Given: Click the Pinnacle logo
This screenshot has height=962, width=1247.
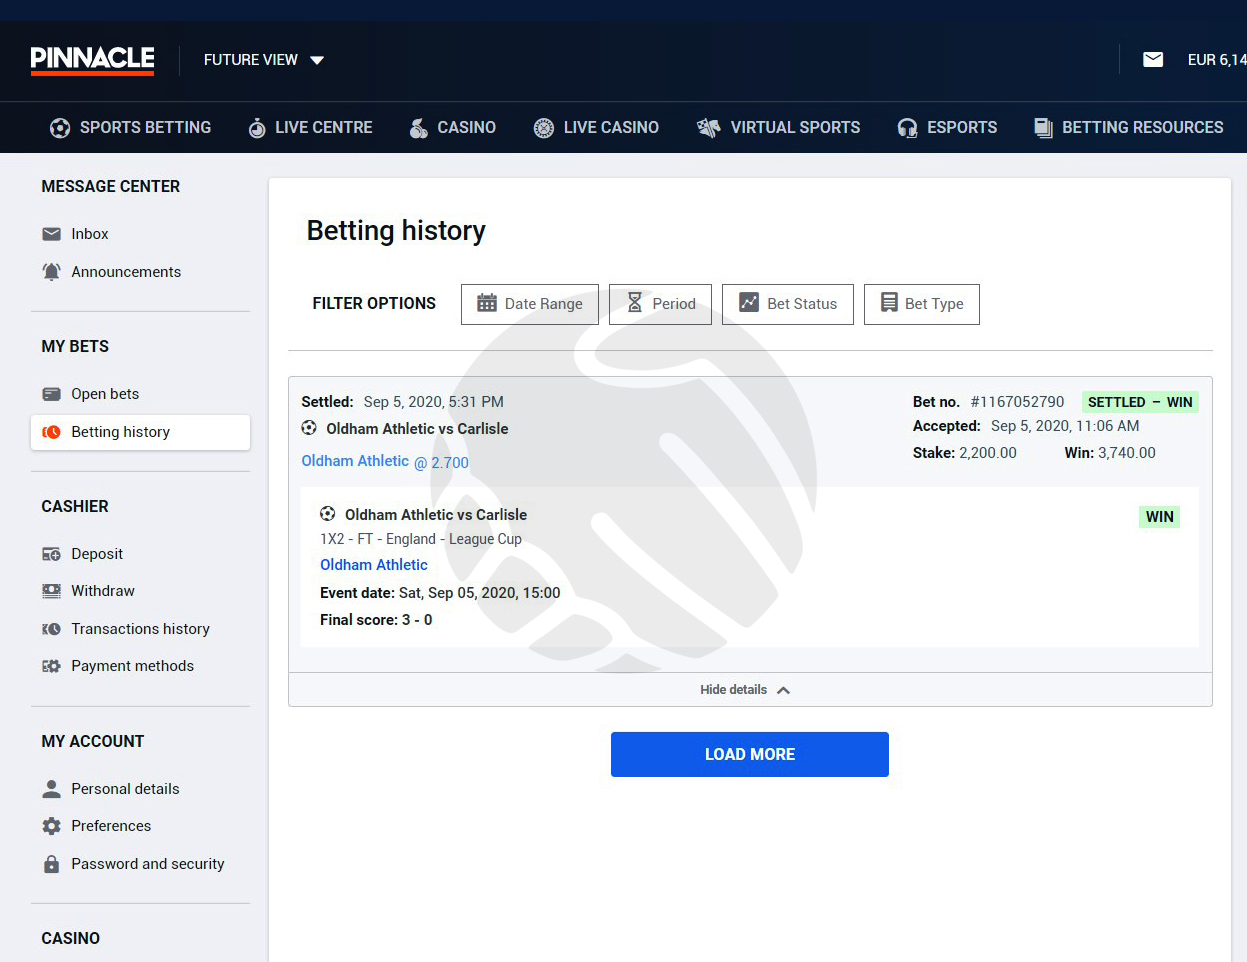Looking at the screenshot, I should (92, 60).
